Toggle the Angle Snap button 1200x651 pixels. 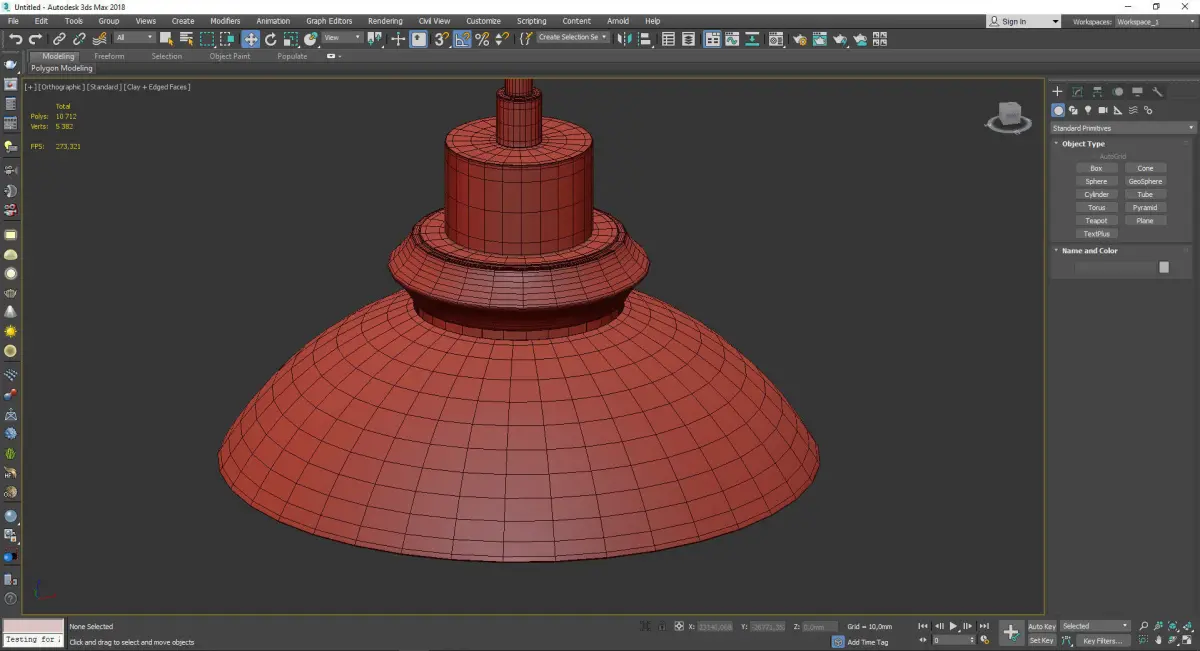pyautogui.click(x=462, y=39)
